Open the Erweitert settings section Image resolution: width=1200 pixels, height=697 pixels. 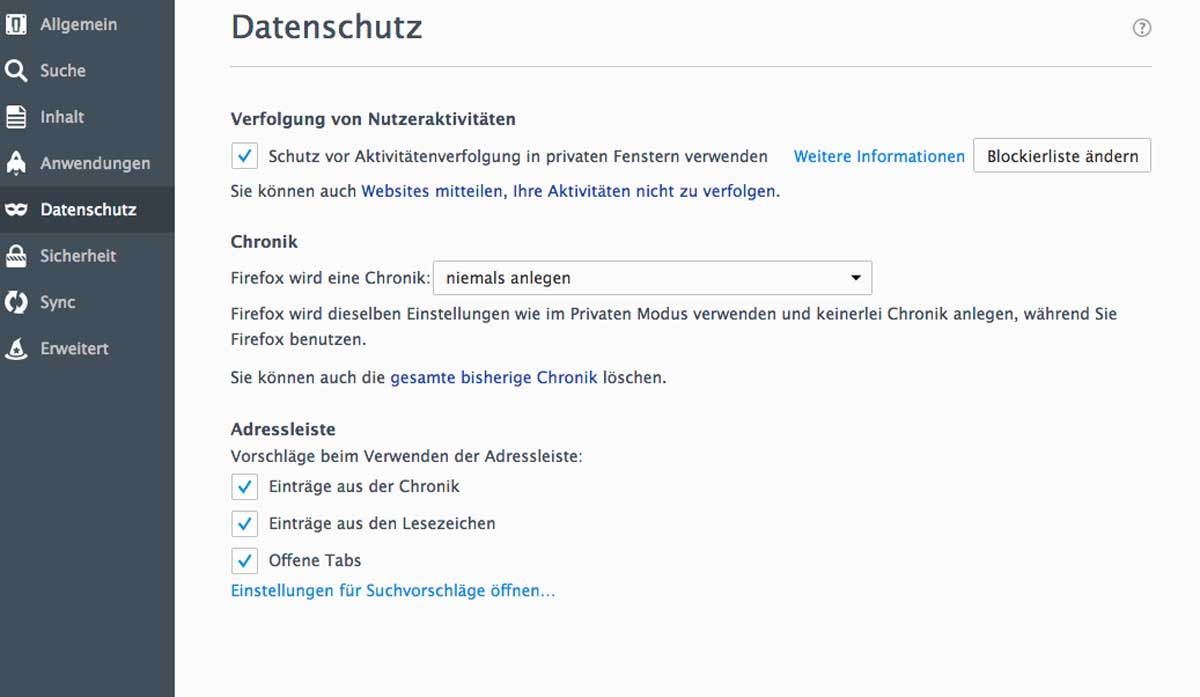pos(74,349)
